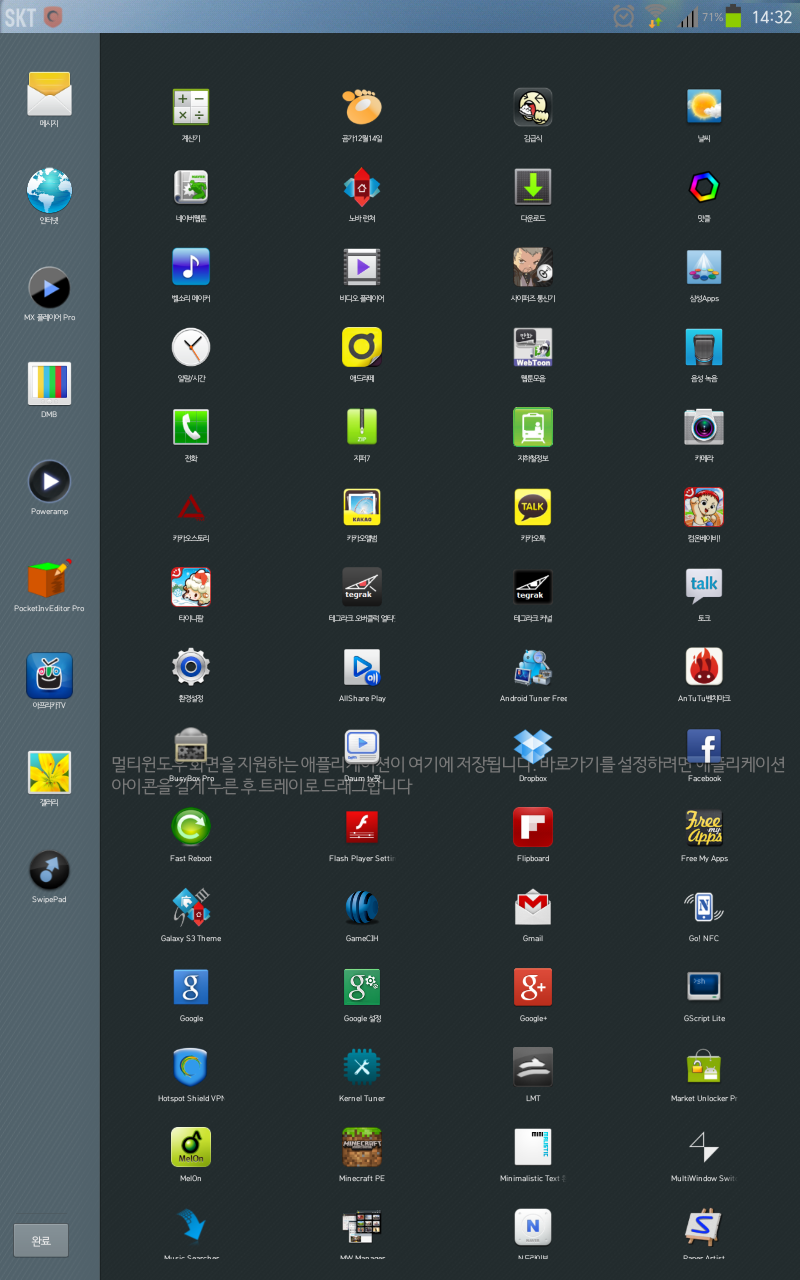This screenshot has width=800, height=1280.
Task: Launch Fast Reboot
Action: pyautogui.click(x=191, y=827)
